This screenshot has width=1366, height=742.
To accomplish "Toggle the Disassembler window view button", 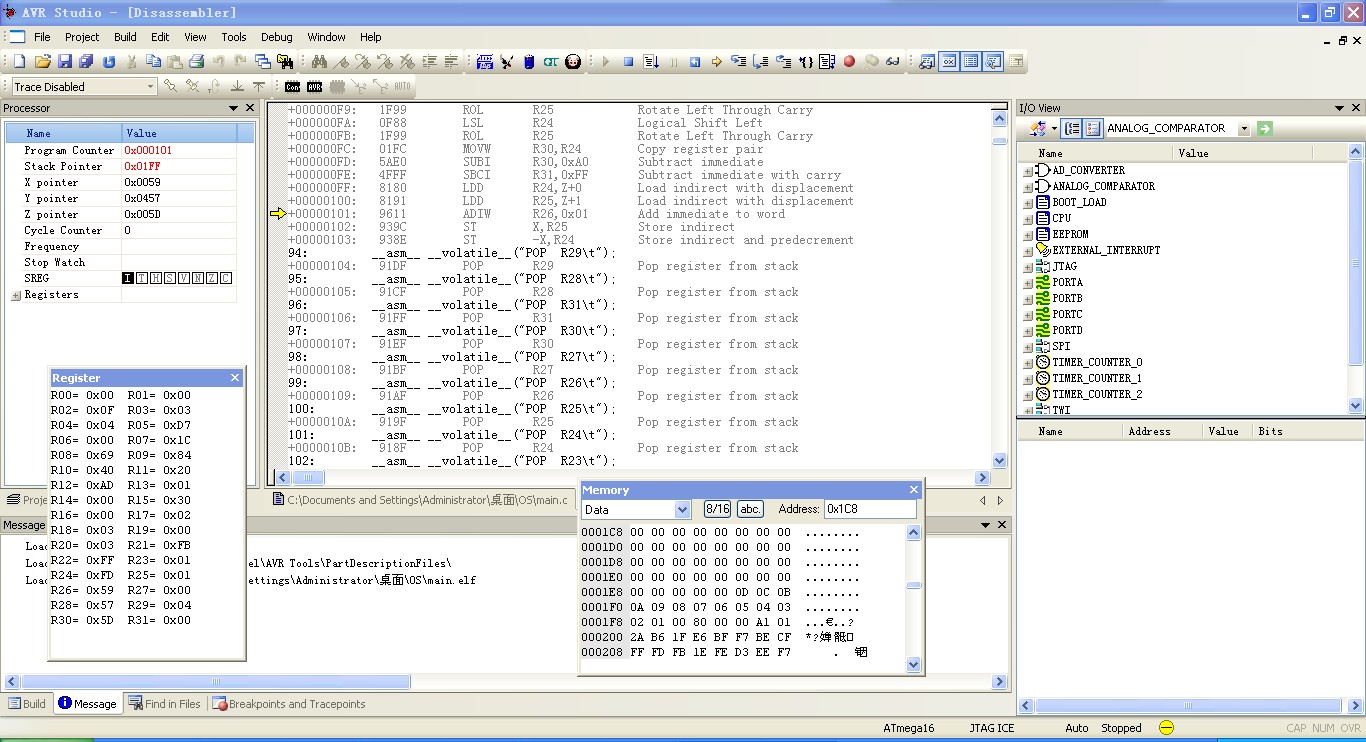I will click(x=993, y=62).
